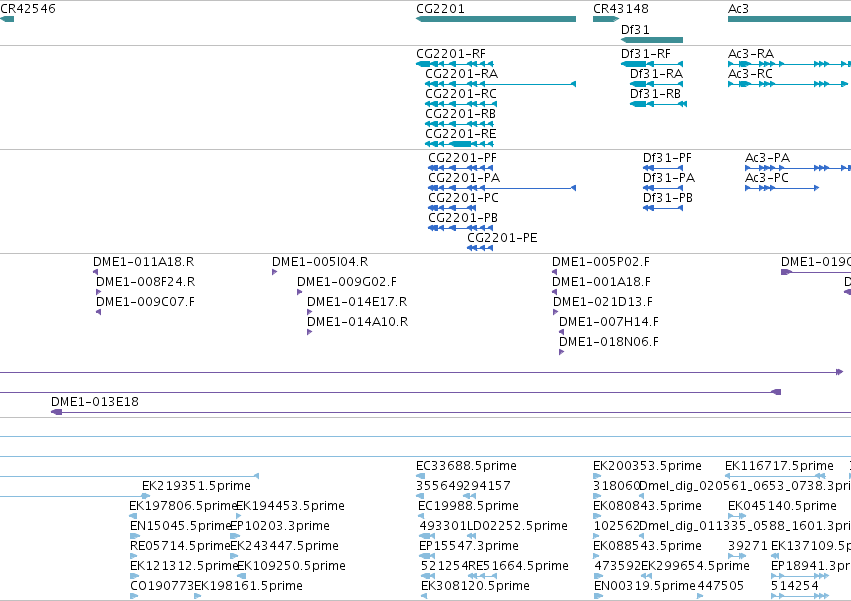Select clone end DME1-009C07.F
Screen dimensions: 851x601
[98, 312]
